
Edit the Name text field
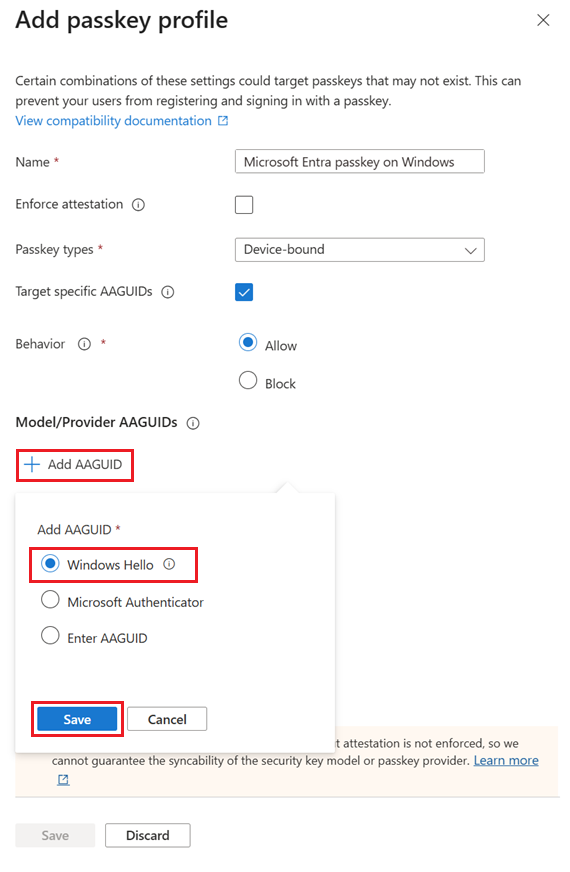359,162
